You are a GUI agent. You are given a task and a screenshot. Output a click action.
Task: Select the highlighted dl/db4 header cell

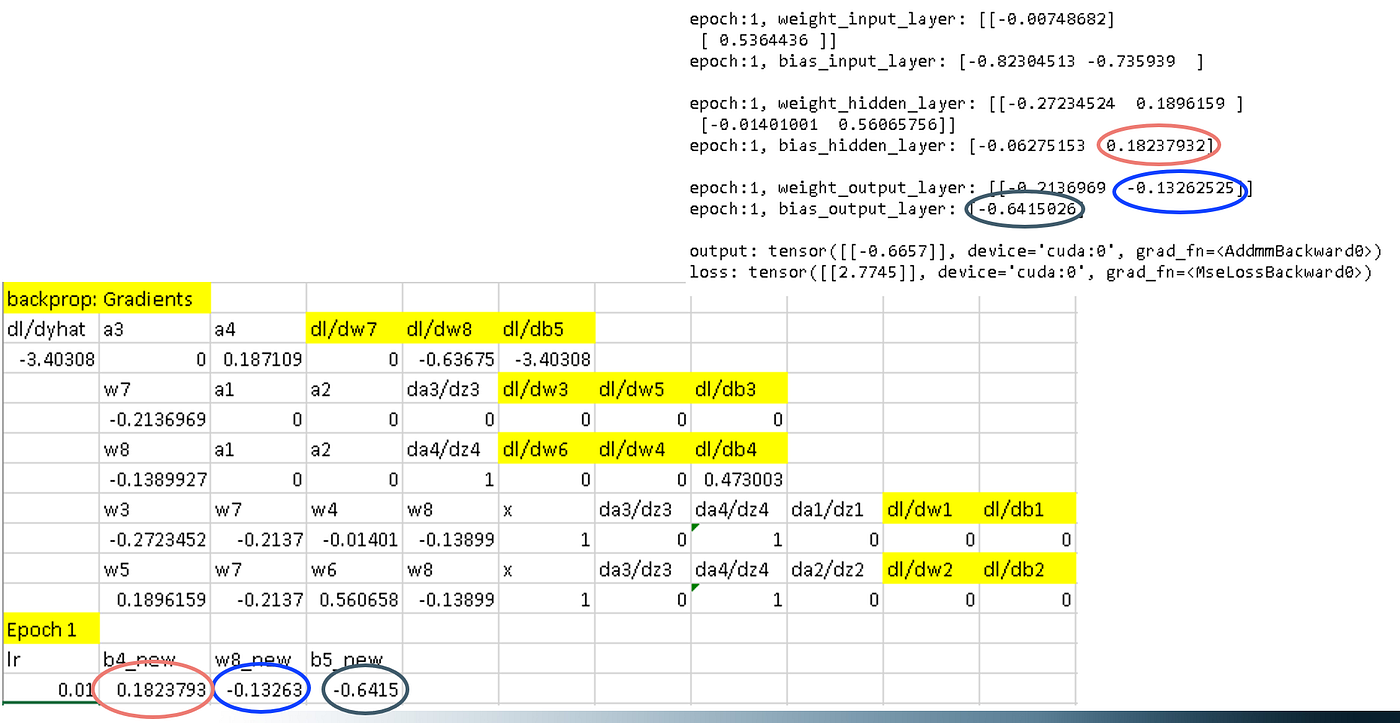coord(723,449)
